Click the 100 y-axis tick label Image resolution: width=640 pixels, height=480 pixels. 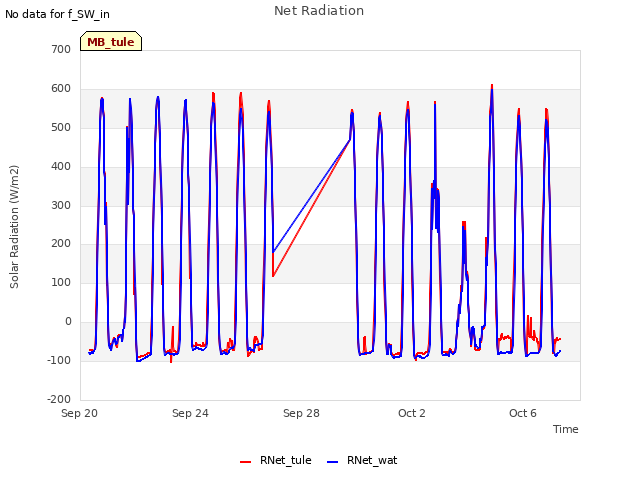61,282
